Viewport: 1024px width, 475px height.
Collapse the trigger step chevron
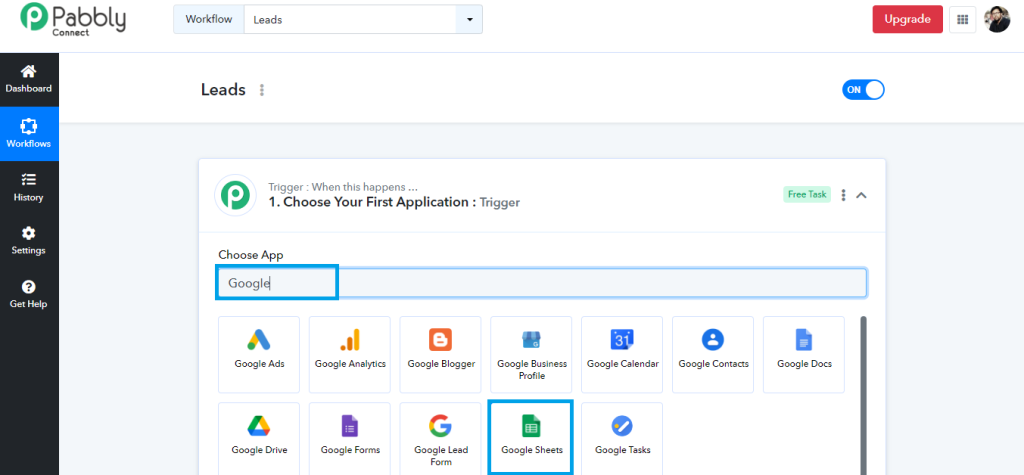[861, 195]
